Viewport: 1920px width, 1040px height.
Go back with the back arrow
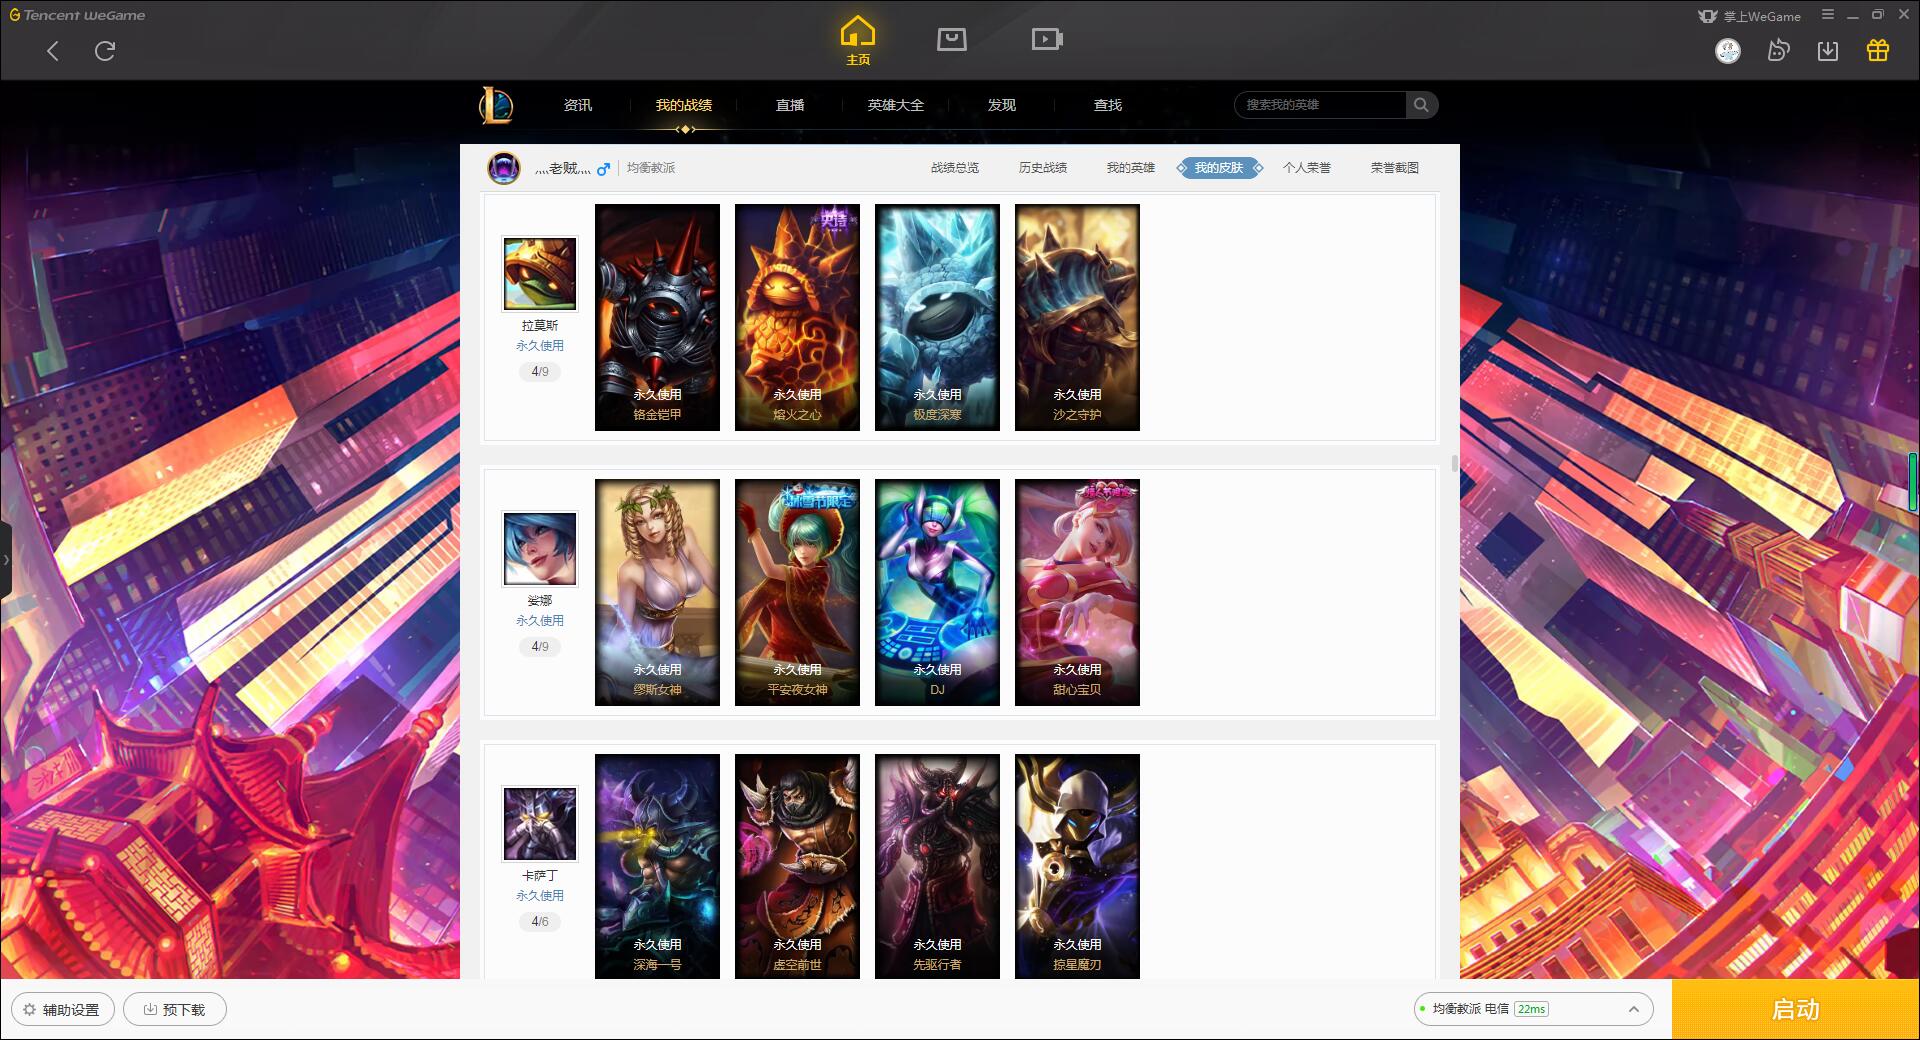(x=53, y=51)
